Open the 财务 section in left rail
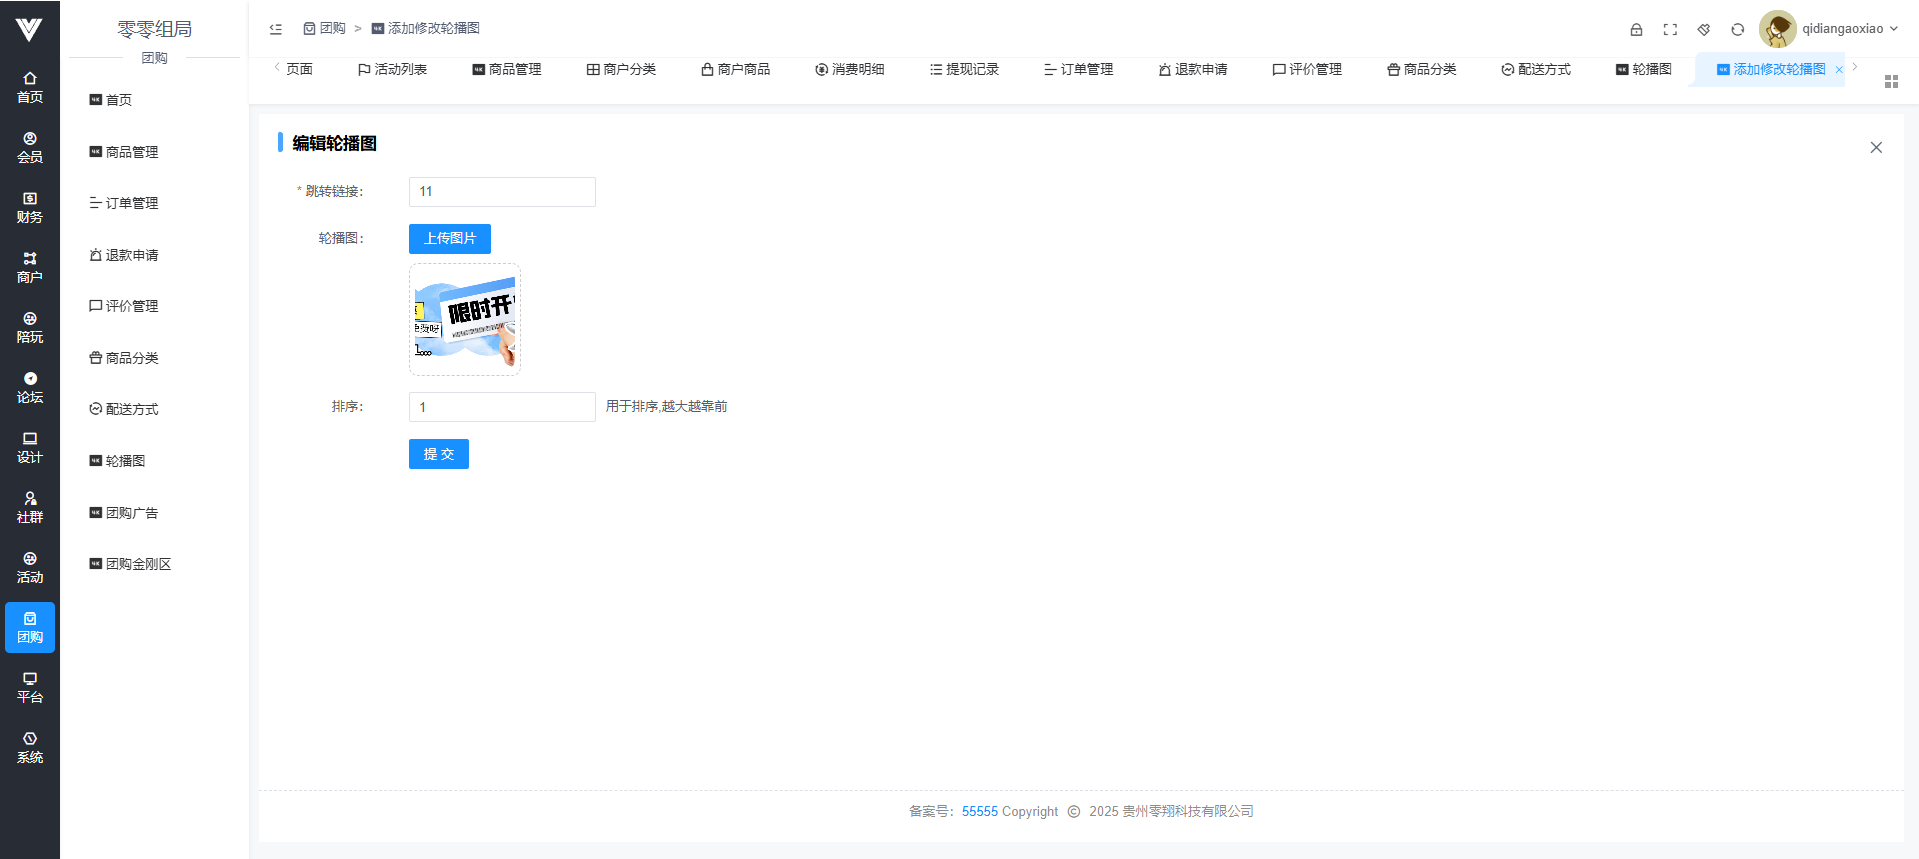 (x=30, y=208)
